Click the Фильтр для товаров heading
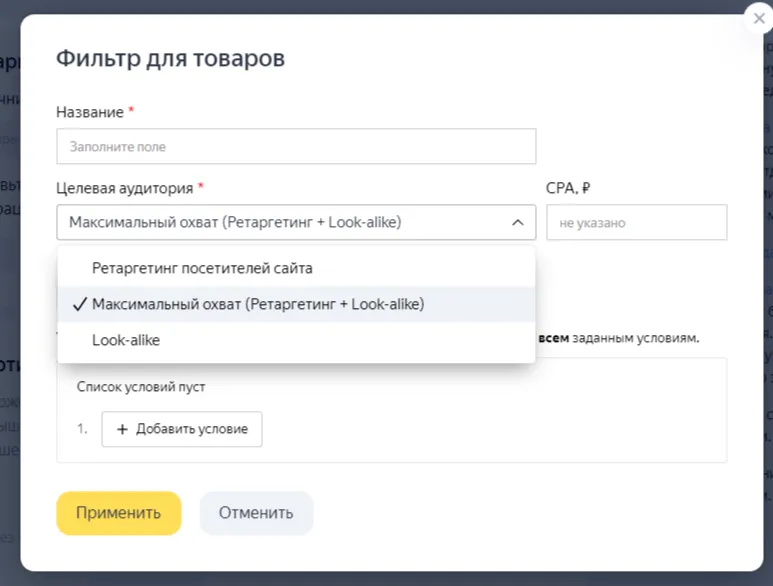773x586 pixels. coord(170,58)
